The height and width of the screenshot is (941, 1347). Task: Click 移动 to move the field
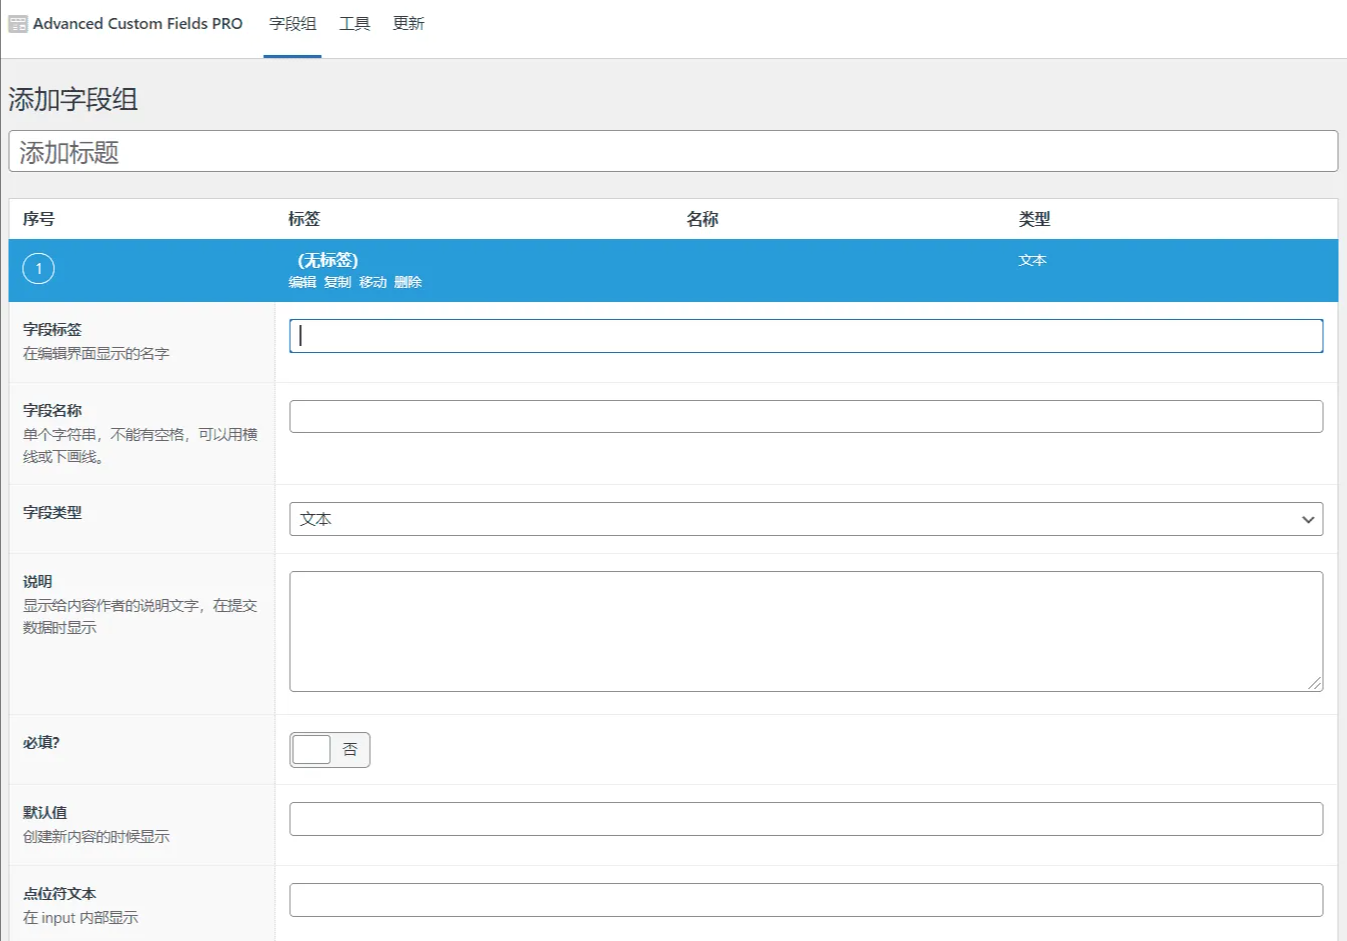372,282
